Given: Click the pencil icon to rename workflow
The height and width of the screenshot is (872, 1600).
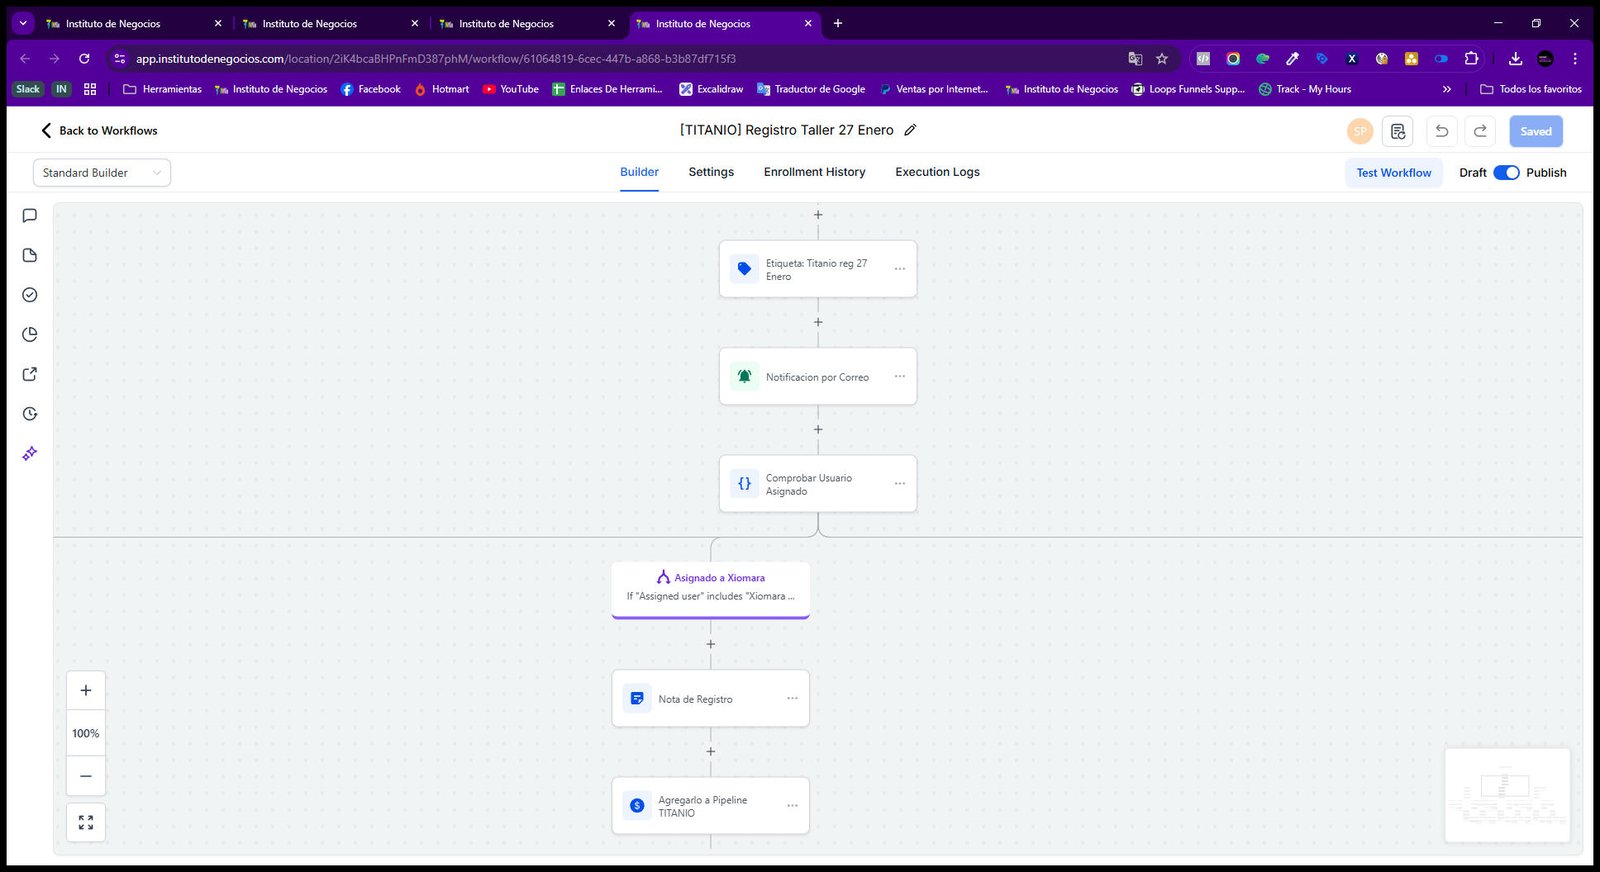Looking at the screenshot, I should coord(910,130).
